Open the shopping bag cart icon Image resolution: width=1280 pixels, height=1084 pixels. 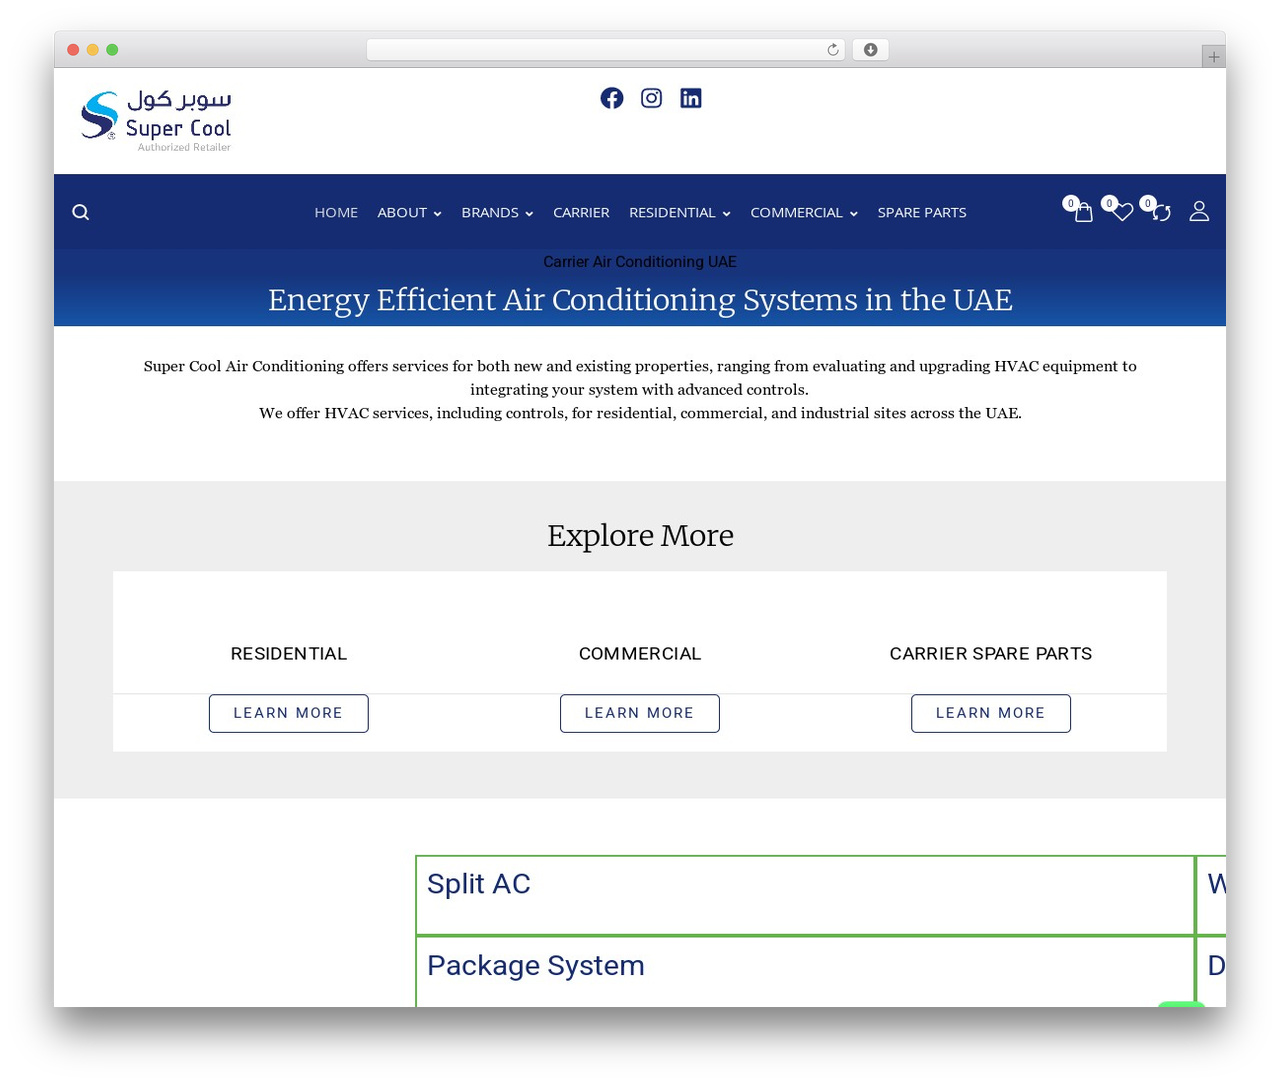tap(1083, 212)
